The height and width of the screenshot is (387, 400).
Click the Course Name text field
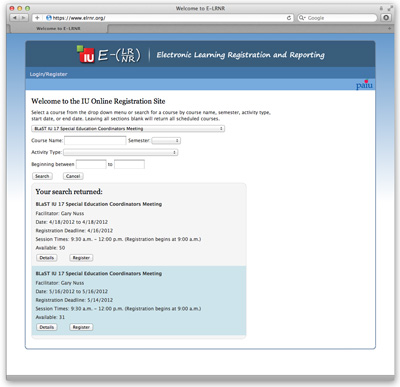(95, 141)
